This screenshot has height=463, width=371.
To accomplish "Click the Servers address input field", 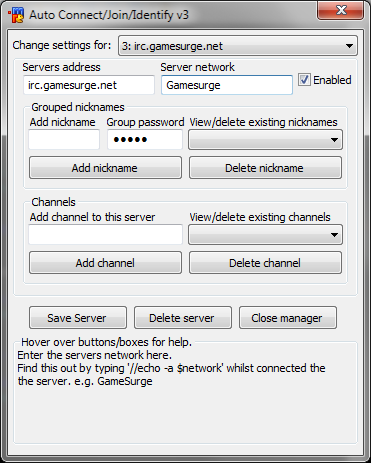I will tap(89, 85).
